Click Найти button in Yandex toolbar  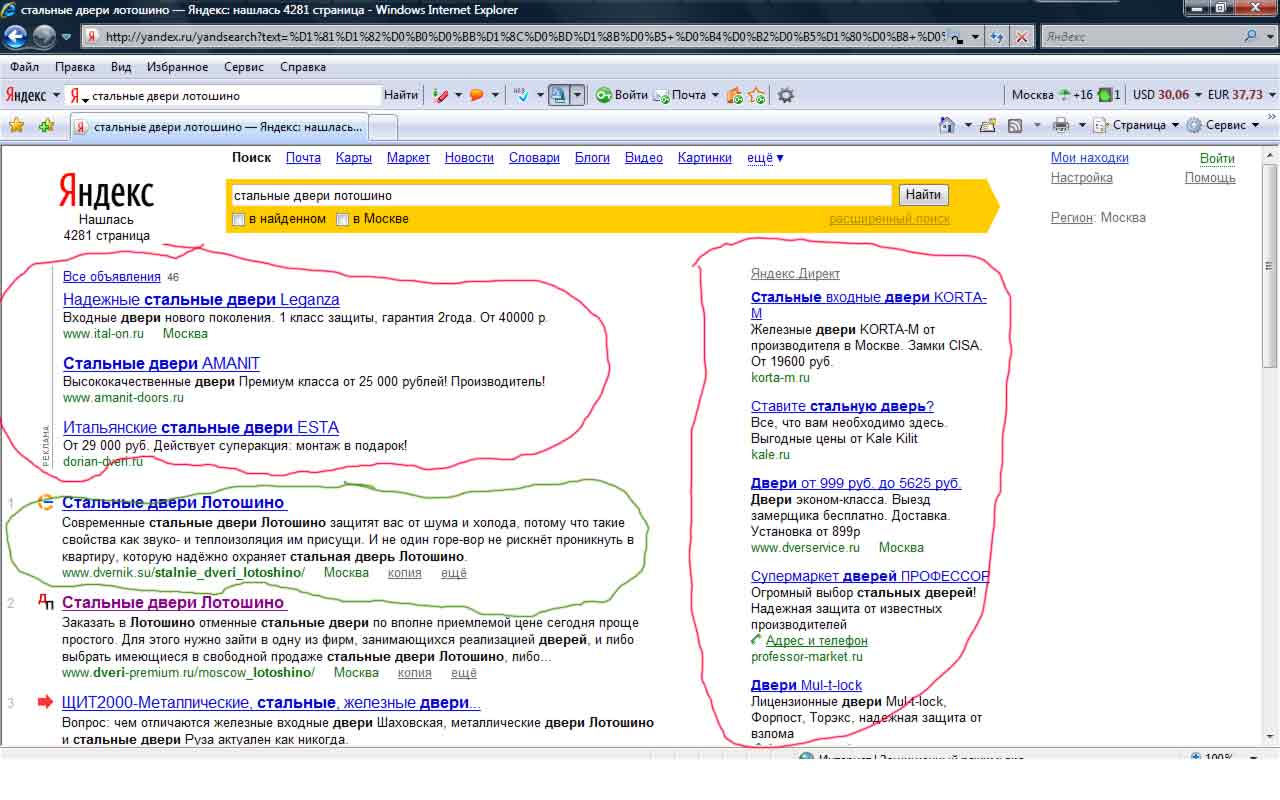point(400,95)
